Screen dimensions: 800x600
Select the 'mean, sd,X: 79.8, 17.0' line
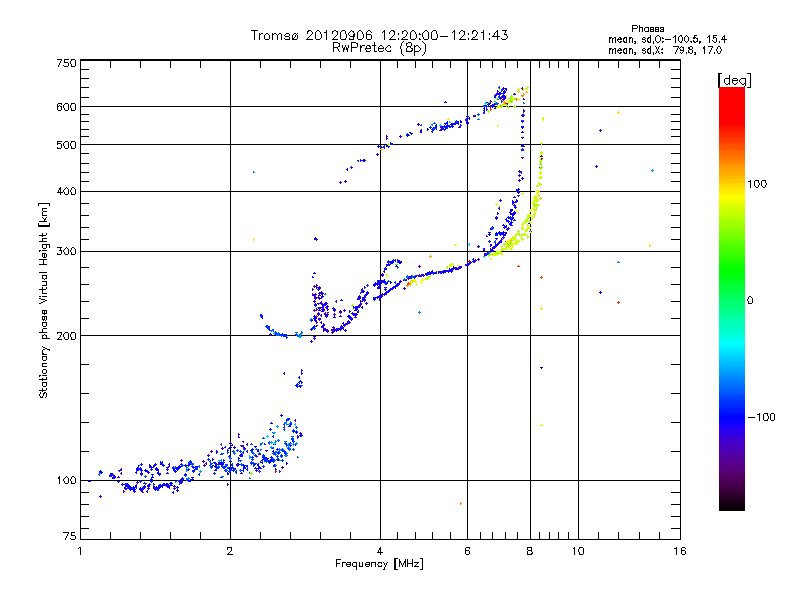coord(665,50)
